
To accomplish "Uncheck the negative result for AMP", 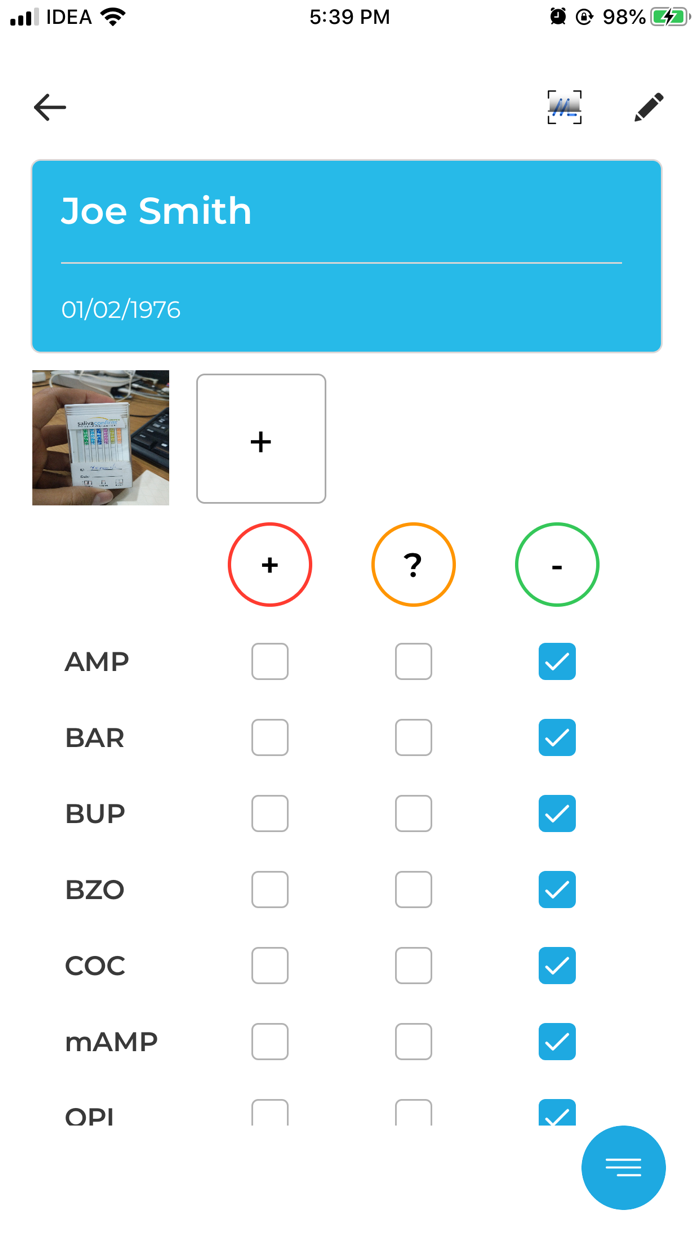I will 557,661.
